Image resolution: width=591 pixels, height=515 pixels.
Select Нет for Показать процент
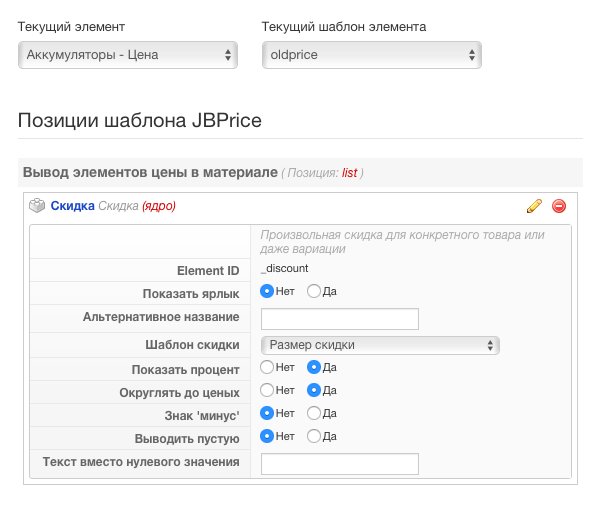[267, 367]
